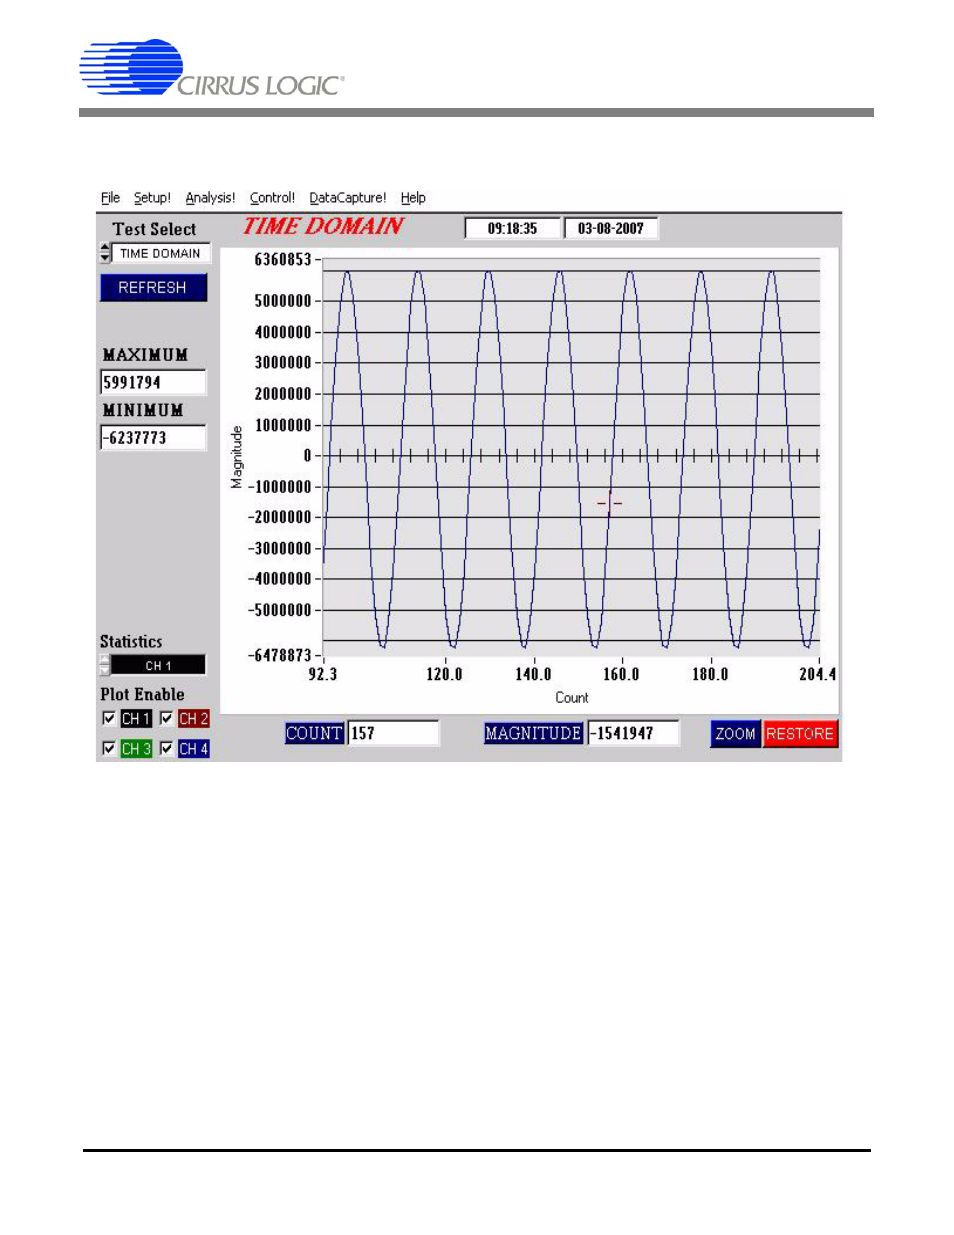Viewport: 954px width, 1235px height.
Task: Click the y-axis top value 6360853
Action: tap(283, 260)
